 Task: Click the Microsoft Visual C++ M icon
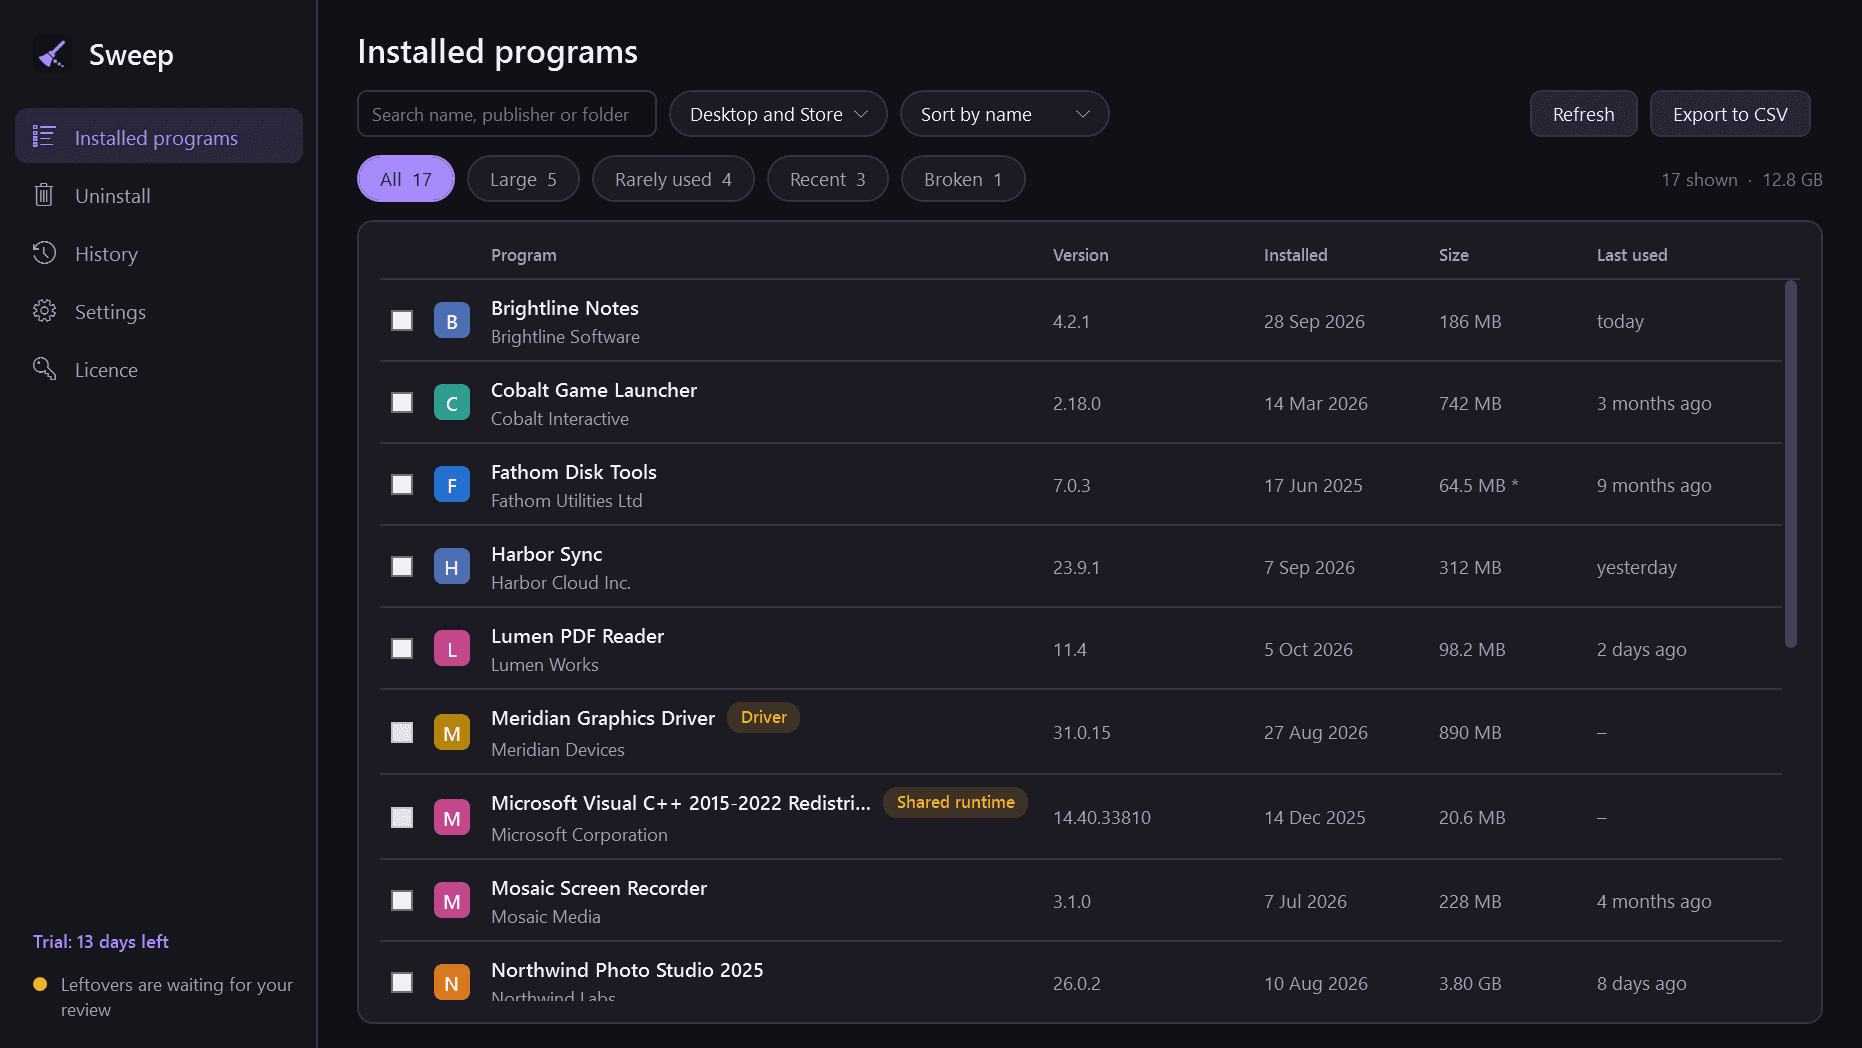tap(452, 818)
